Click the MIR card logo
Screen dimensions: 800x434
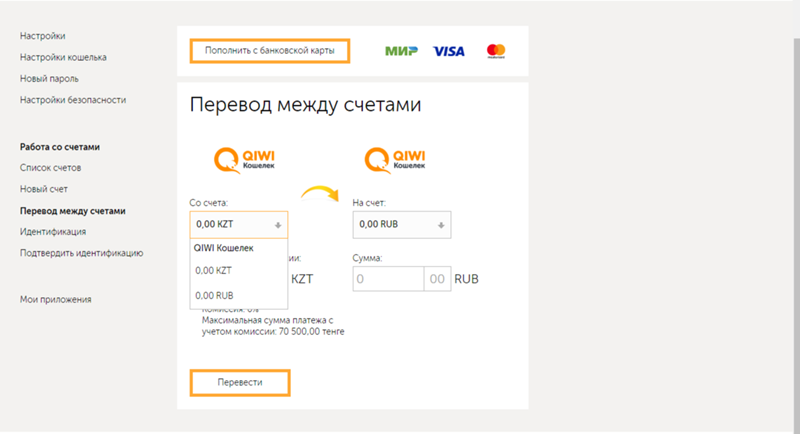click(x=401, y=50)
